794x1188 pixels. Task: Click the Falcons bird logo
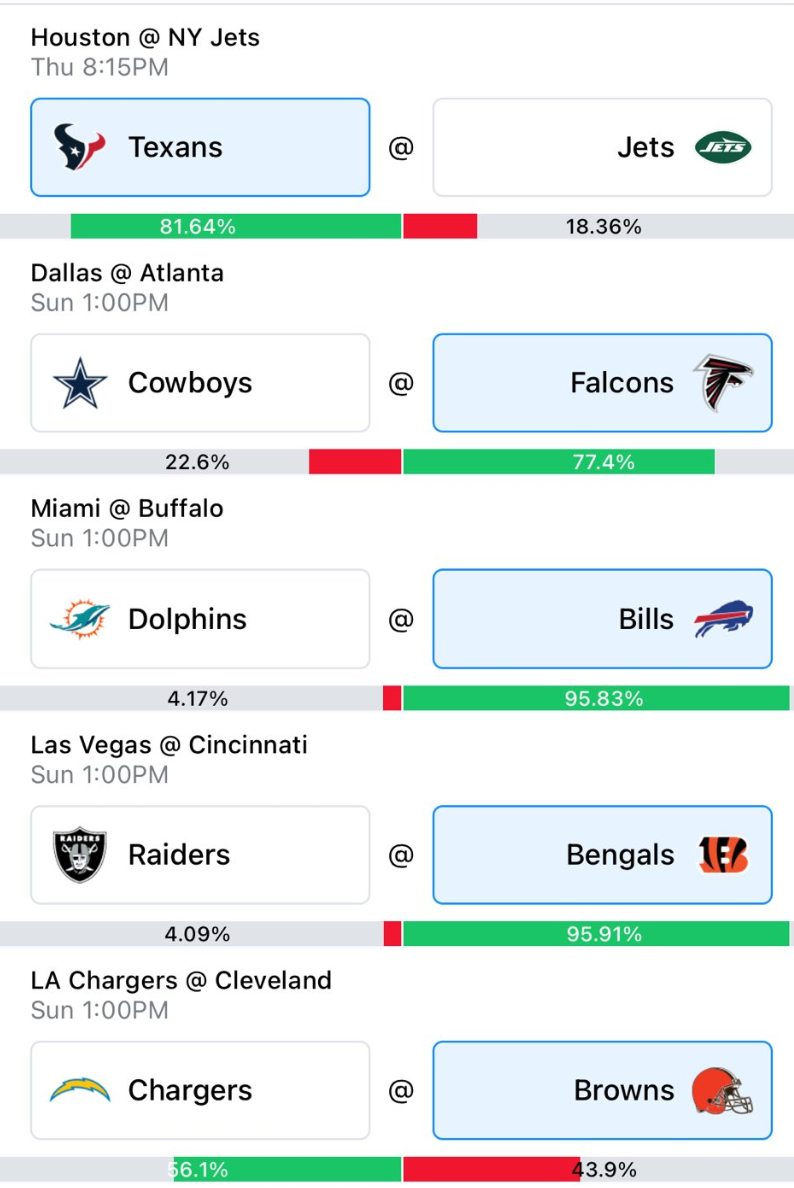pyautogui.click(x=723, y=383)
